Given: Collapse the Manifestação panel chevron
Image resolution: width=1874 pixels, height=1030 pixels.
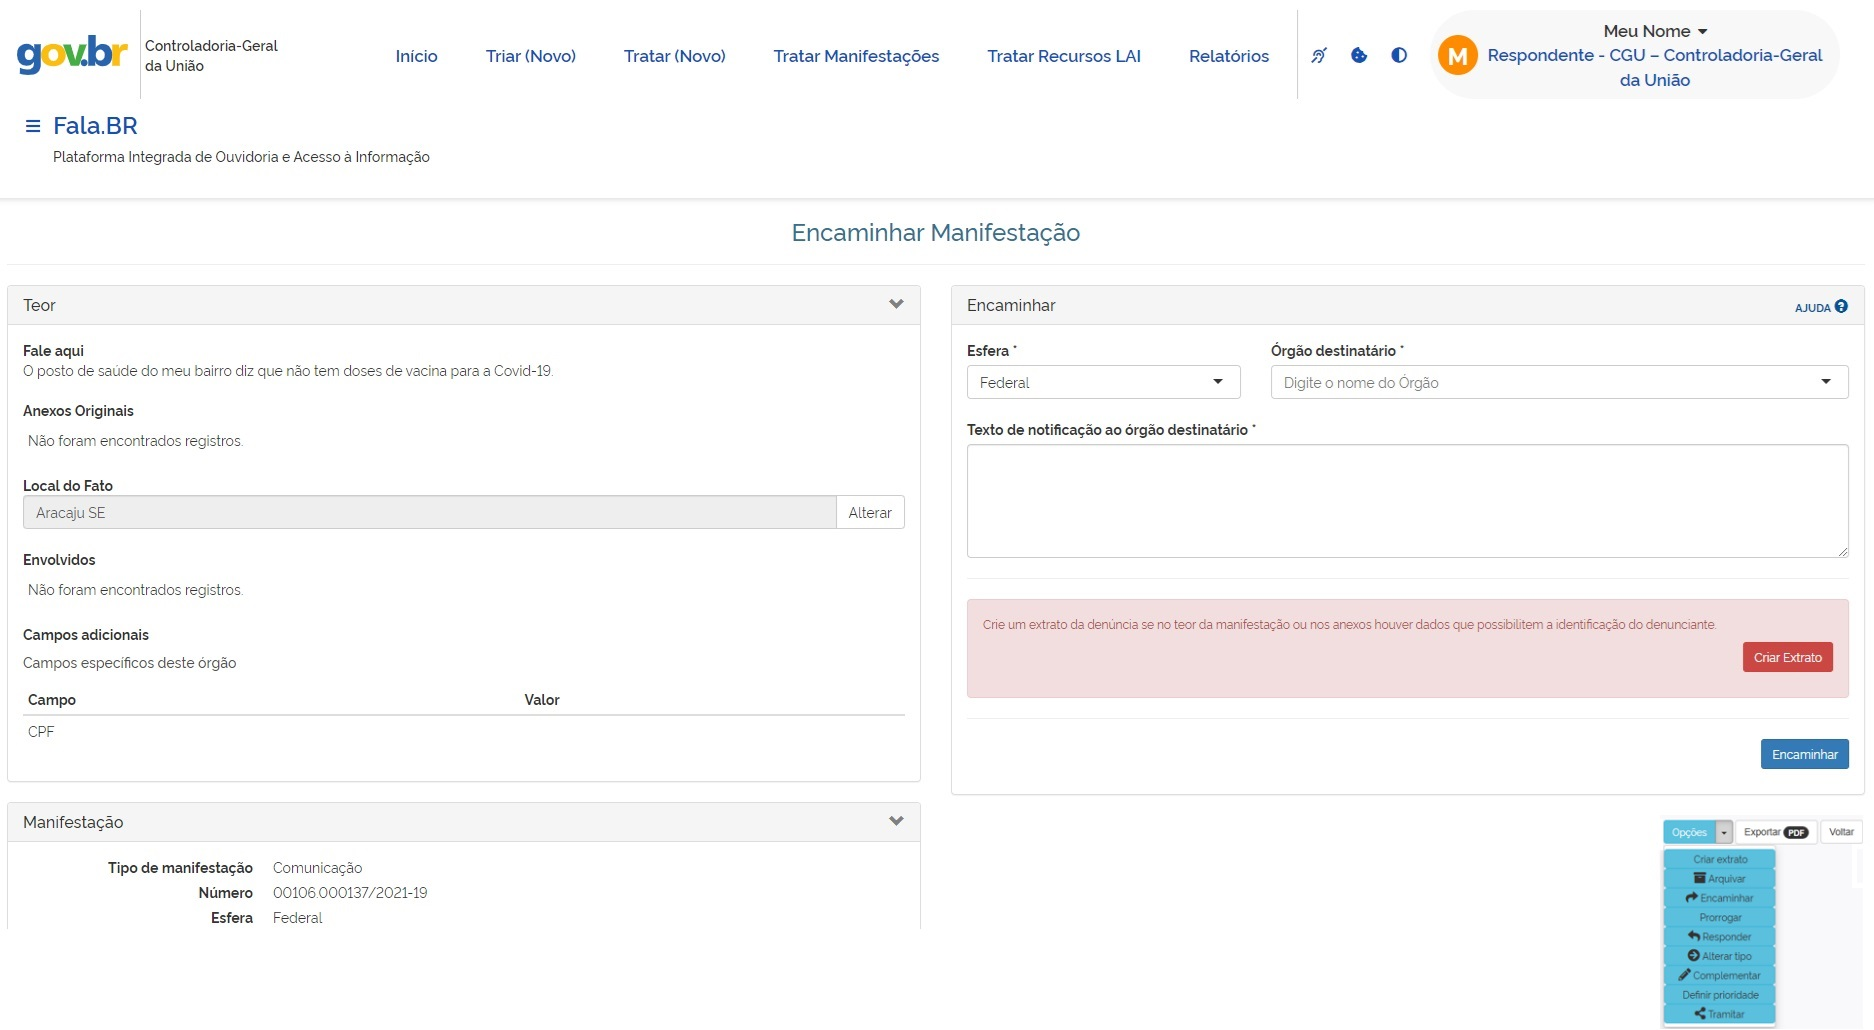Looking at the screenshot, I should (896, 822).
